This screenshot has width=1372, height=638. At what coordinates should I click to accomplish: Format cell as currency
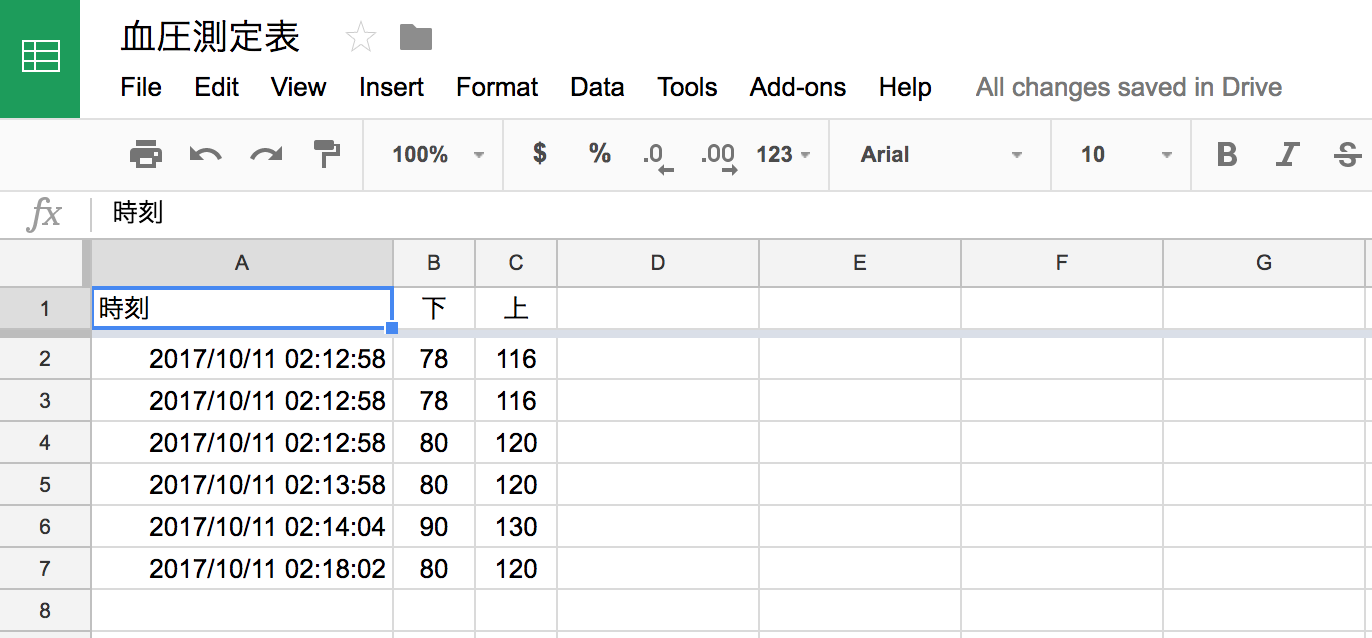pyautogui.click(x=540, y=154)
